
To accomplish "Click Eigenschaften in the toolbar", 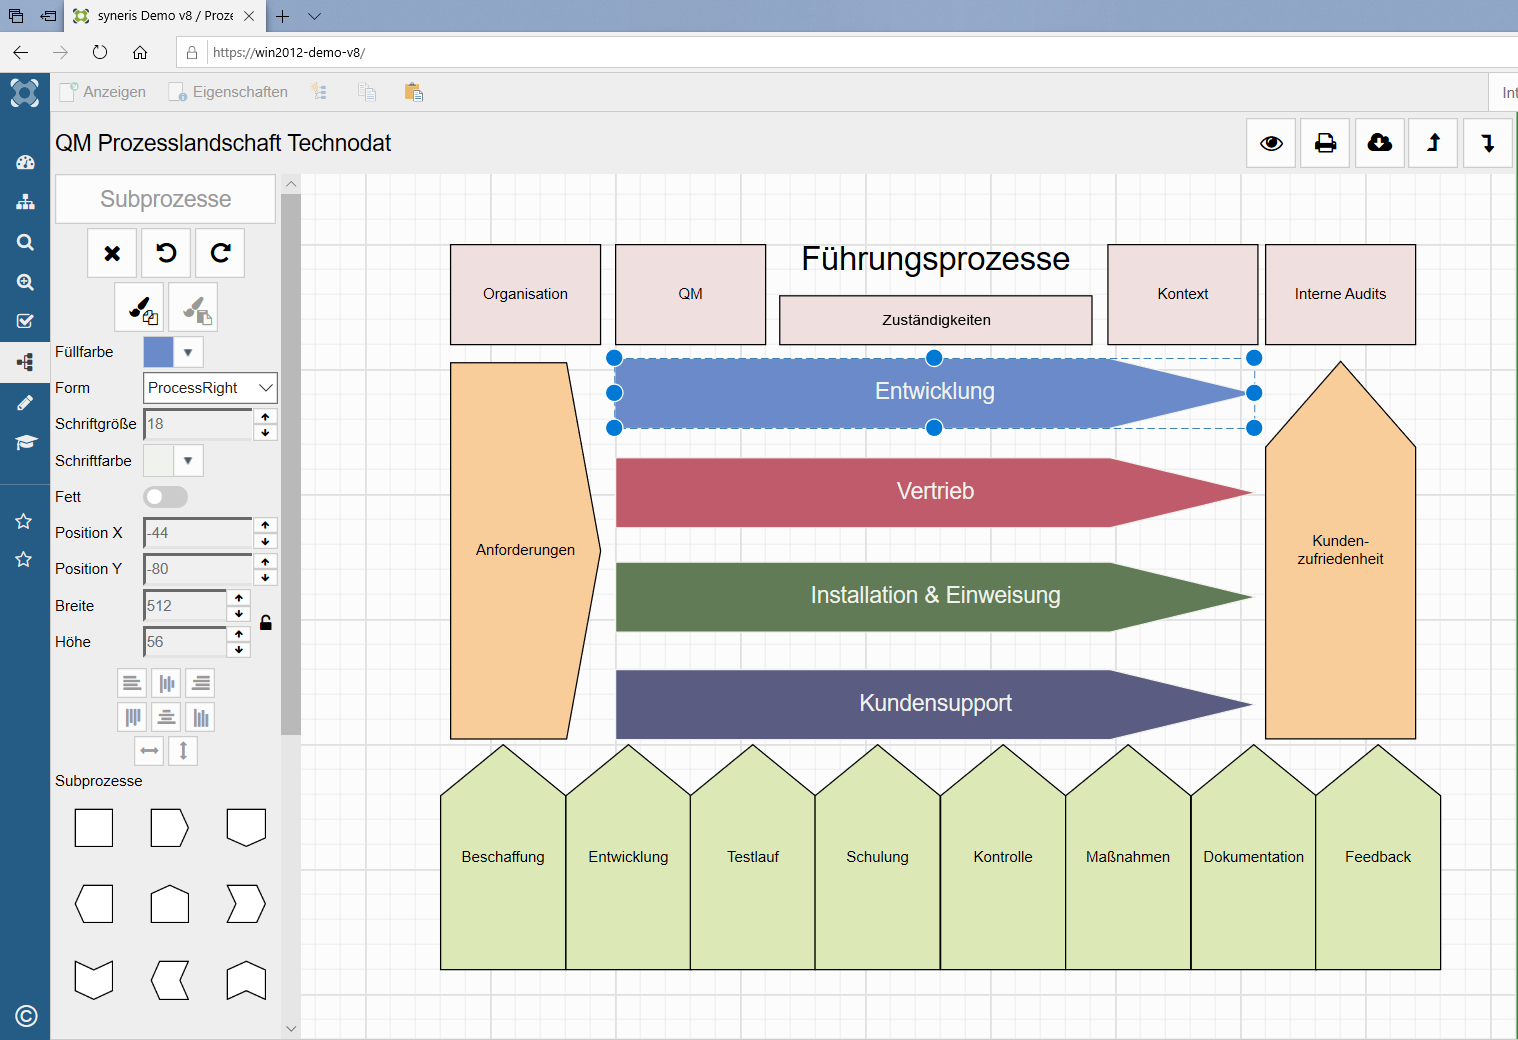I will (229, 92).
